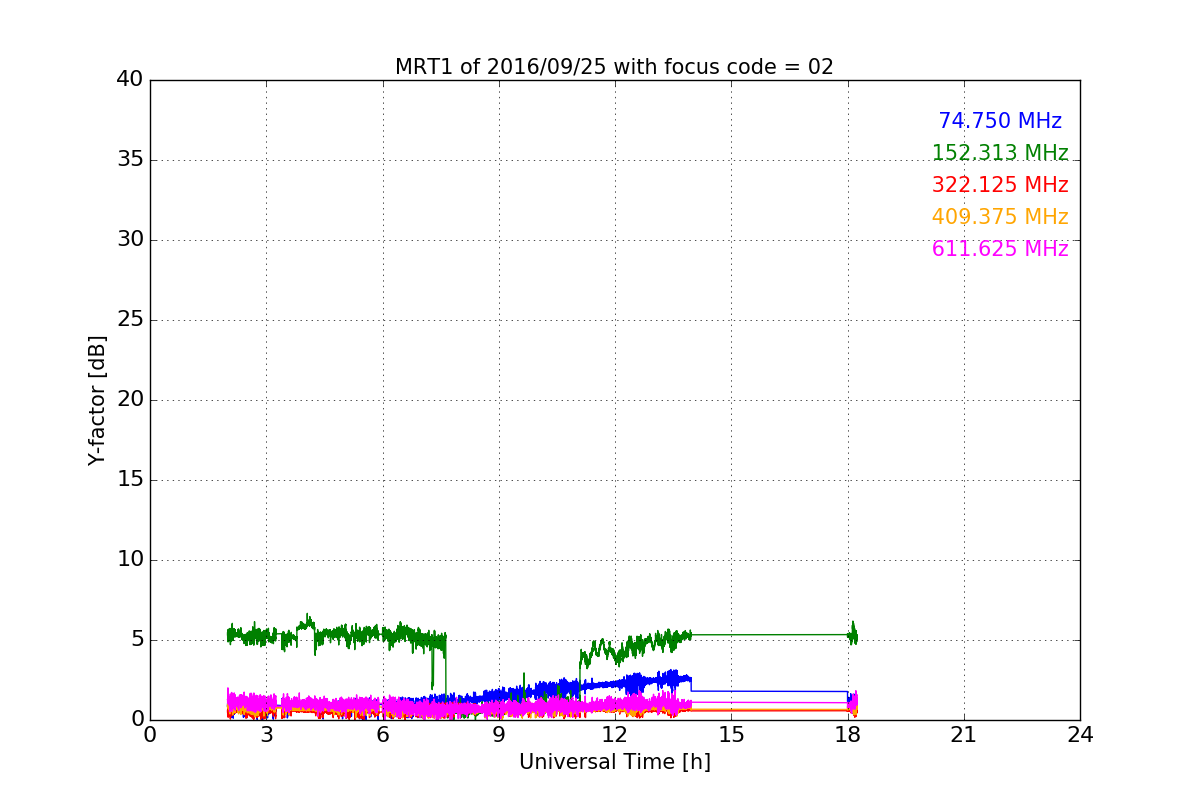Click x-axis tick label 9
Image resolution: width=1200 pixels, height=800 pixels.
499,734
